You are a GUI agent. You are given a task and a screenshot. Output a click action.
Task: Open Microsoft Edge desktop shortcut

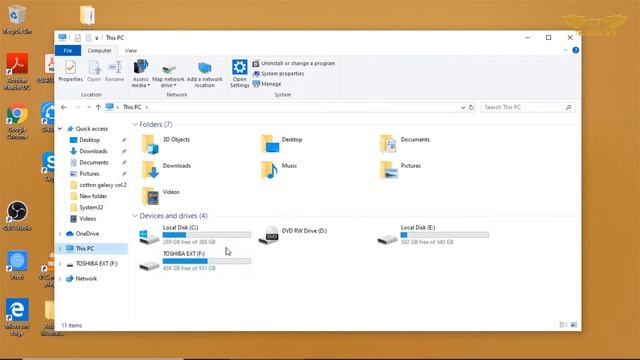[17, 317]
